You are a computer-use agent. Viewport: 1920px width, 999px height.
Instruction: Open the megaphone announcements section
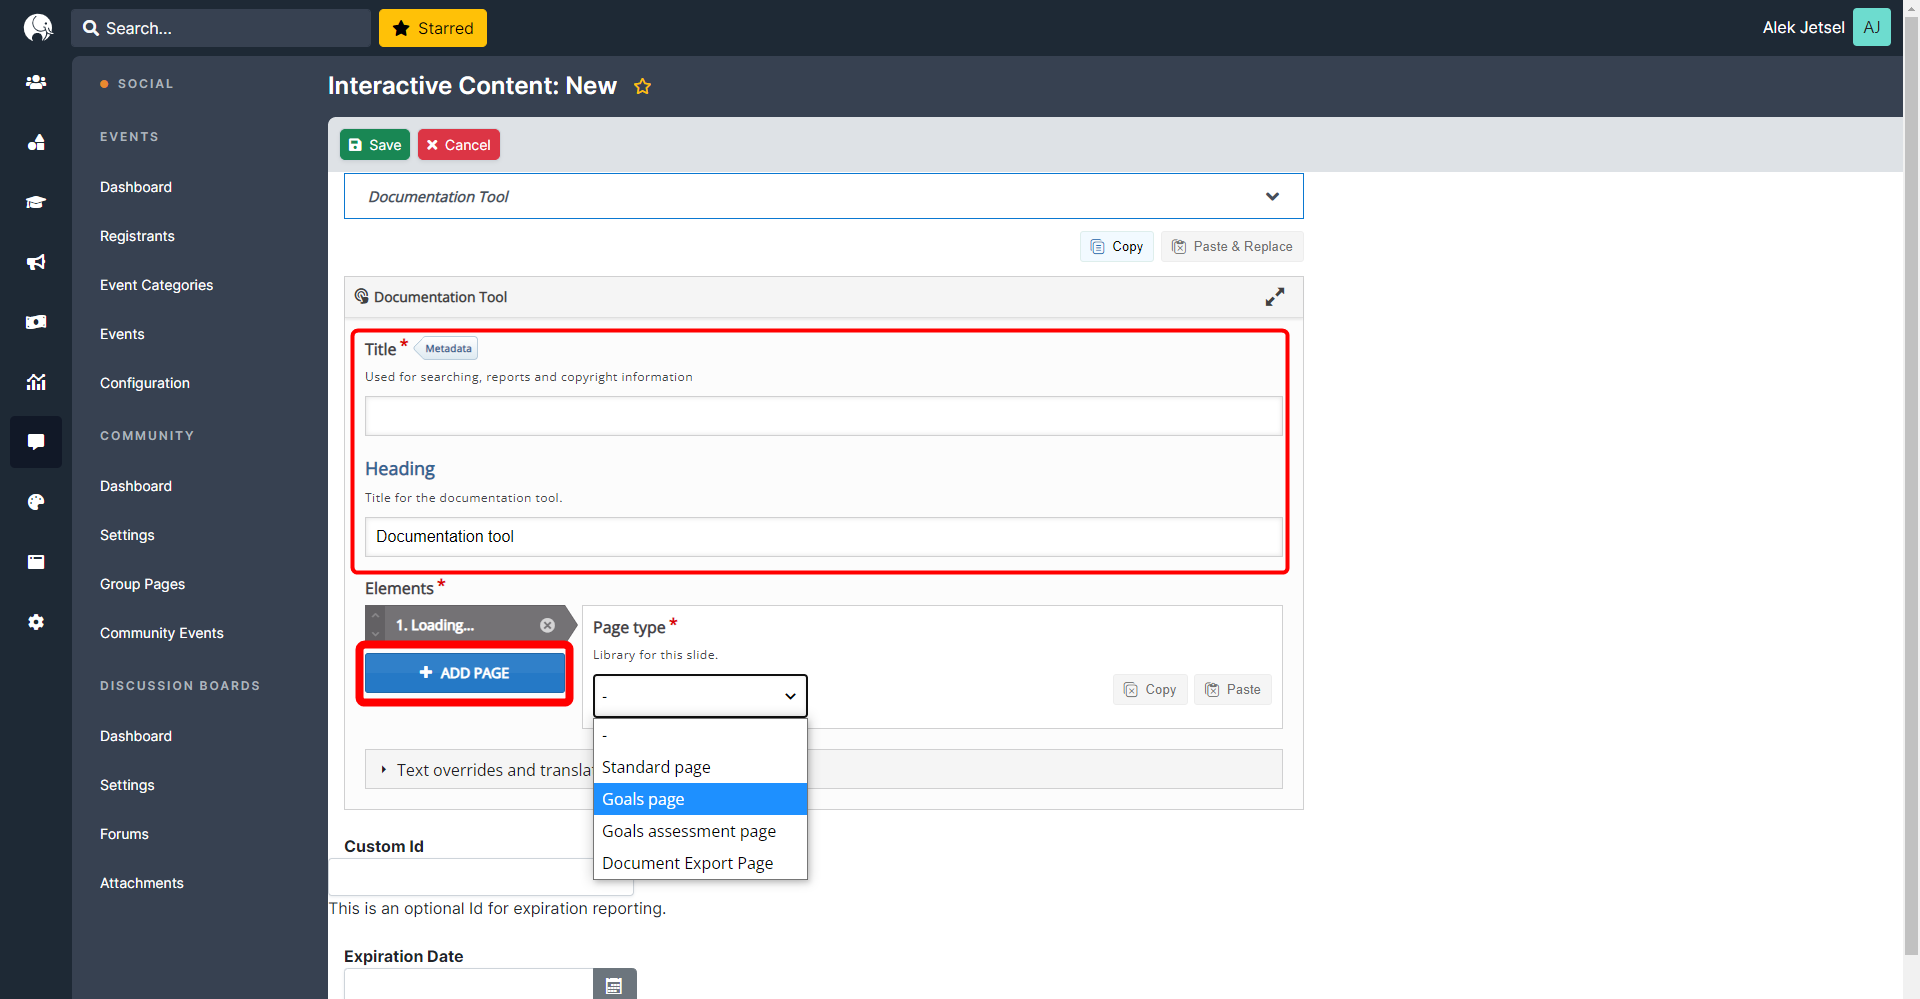(36, 262)
